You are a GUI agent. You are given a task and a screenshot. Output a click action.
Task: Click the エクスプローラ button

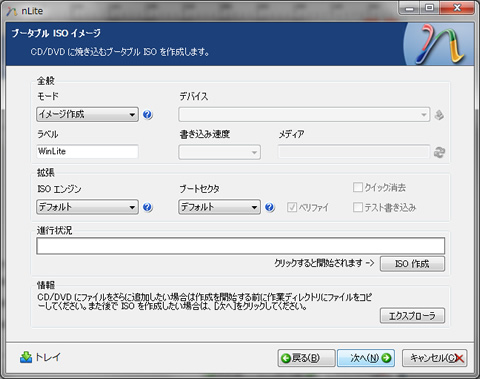[x=412, y=315]
